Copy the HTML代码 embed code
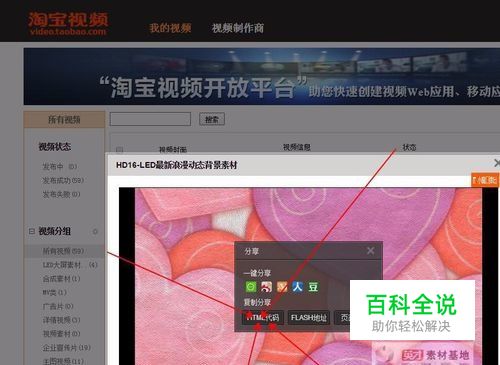Viewport: 500px width, 365px height. tap(263, 318)
